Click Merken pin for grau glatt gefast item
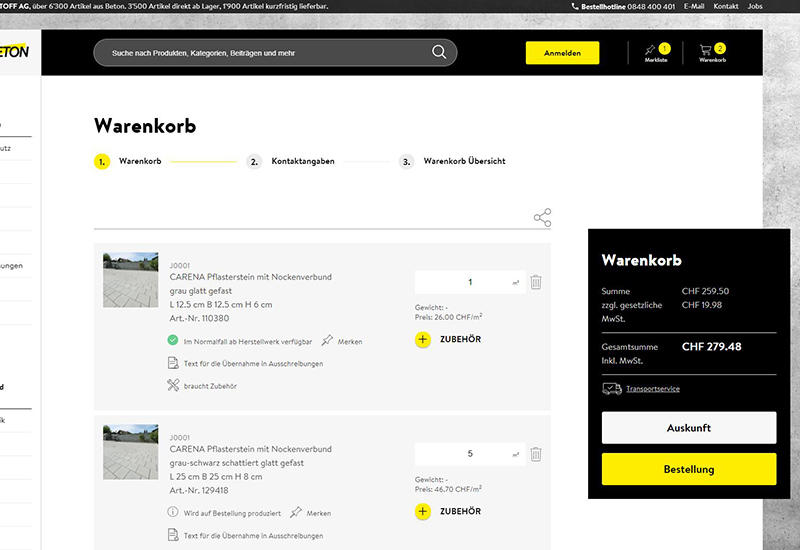The width and height of the screenshot is (800, 550). click(327, 340)
